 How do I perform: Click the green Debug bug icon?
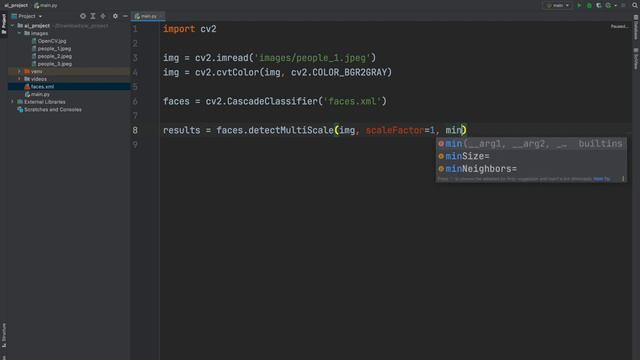pyautogui.click(x=589, y=5)
